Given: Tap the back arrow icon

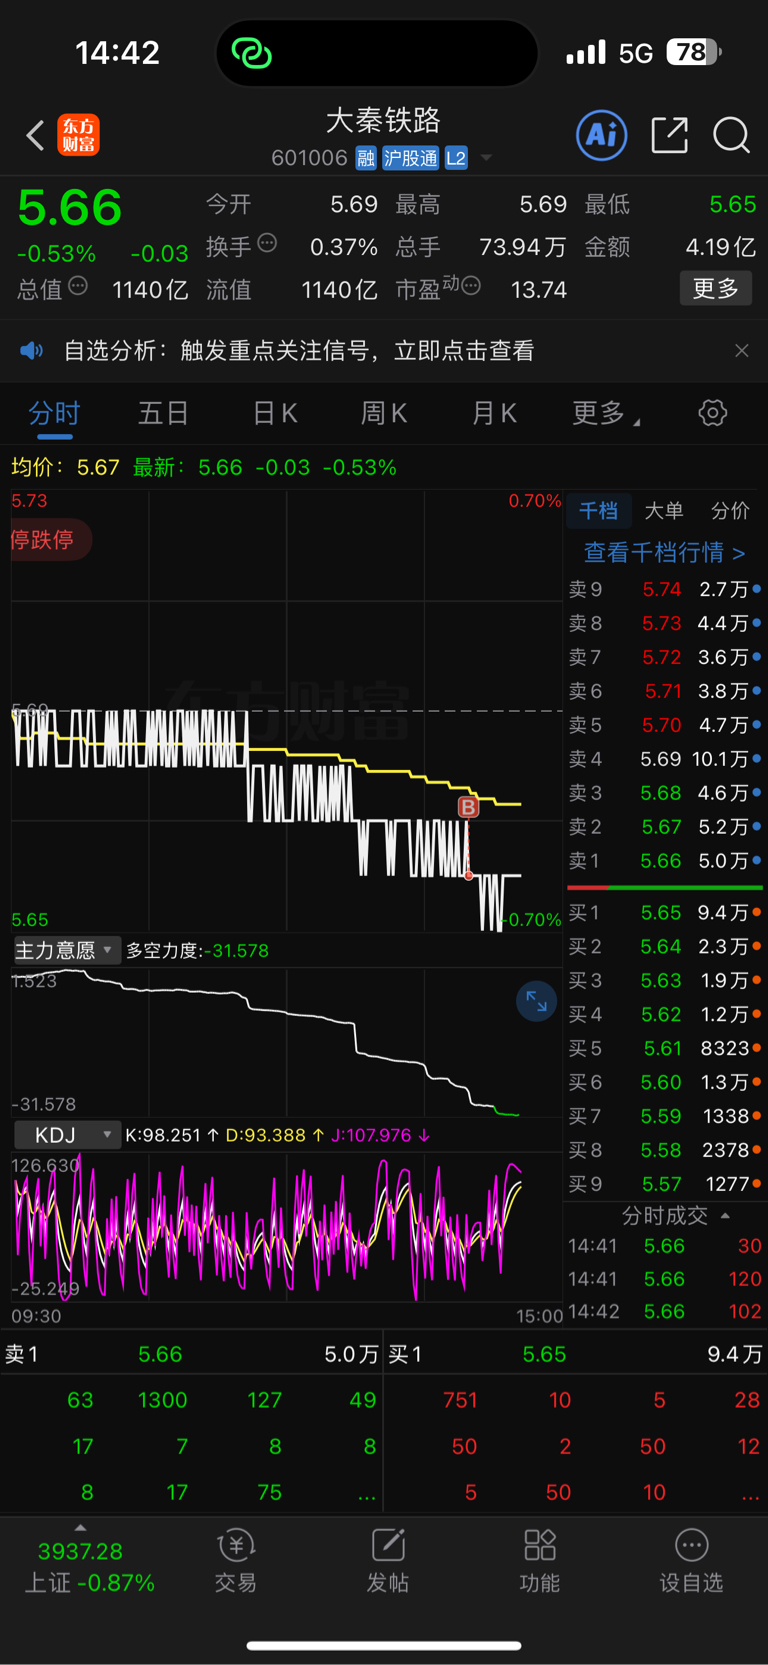Looking at the screenshot, I should [35, 135].
